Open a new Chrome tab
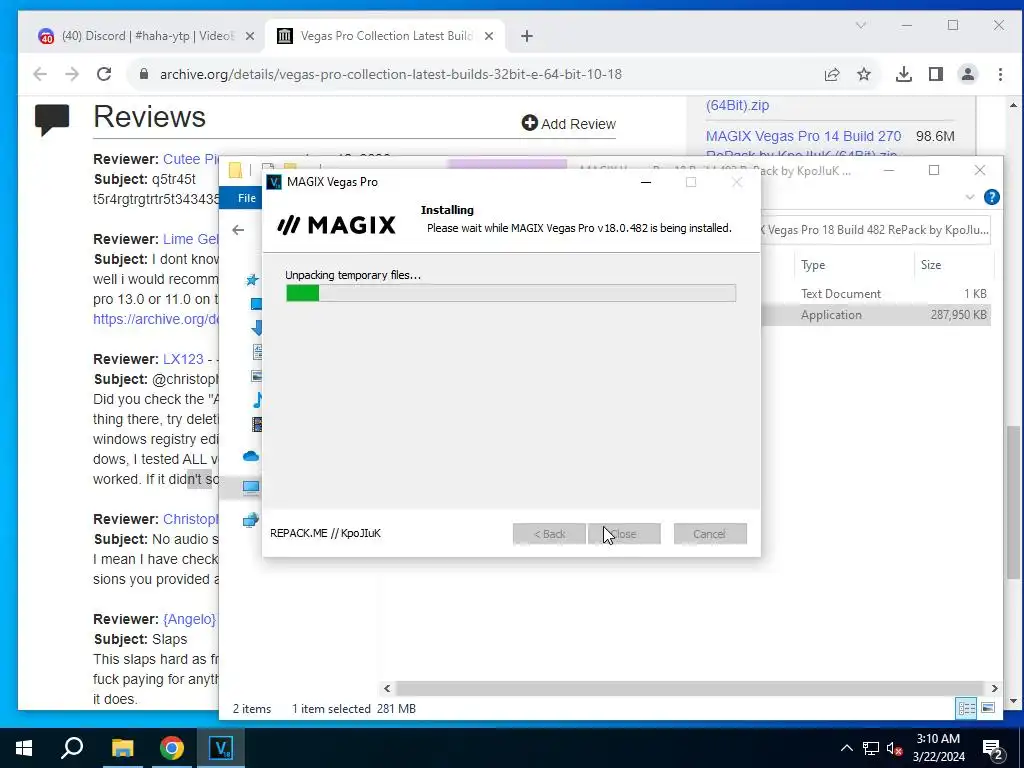 click(x=527, y=37)
